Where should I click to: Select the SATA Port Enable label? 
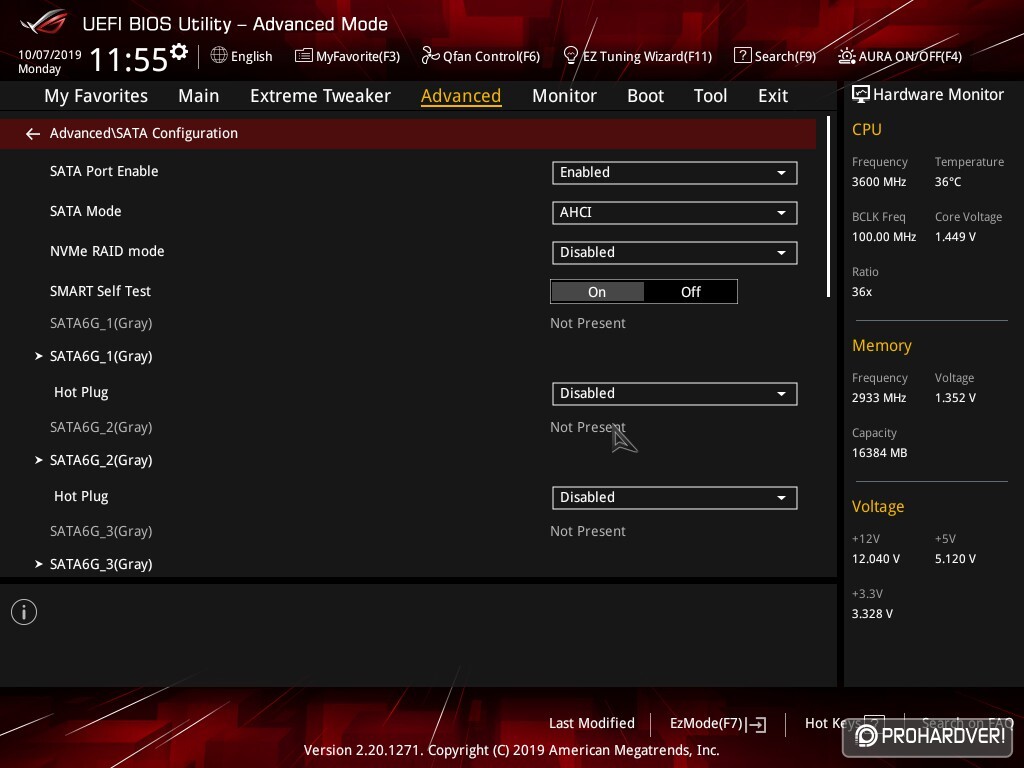click(104, 171)
